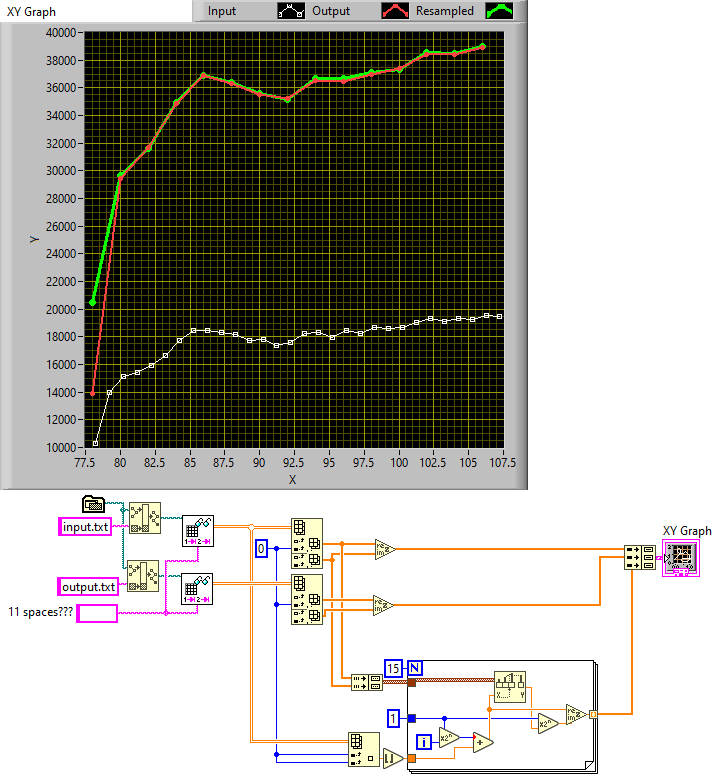Click the output.txt string constant
717x784 pixels.
pyautogui.click(x=88, y=587)
